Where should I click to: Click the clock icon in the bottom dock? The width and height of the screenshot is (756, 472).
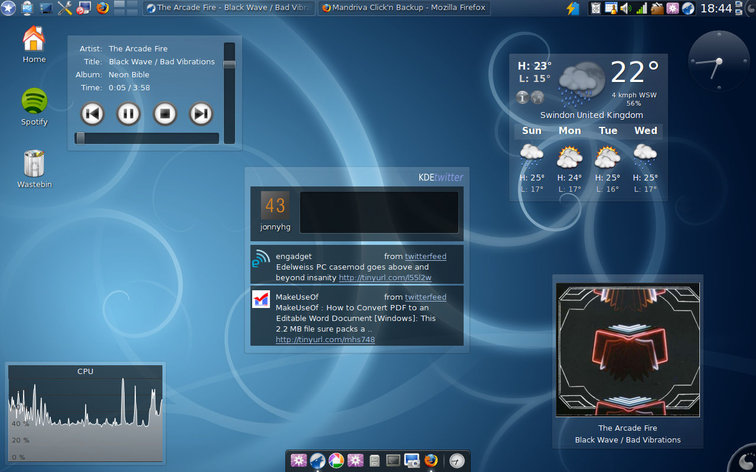457,461
